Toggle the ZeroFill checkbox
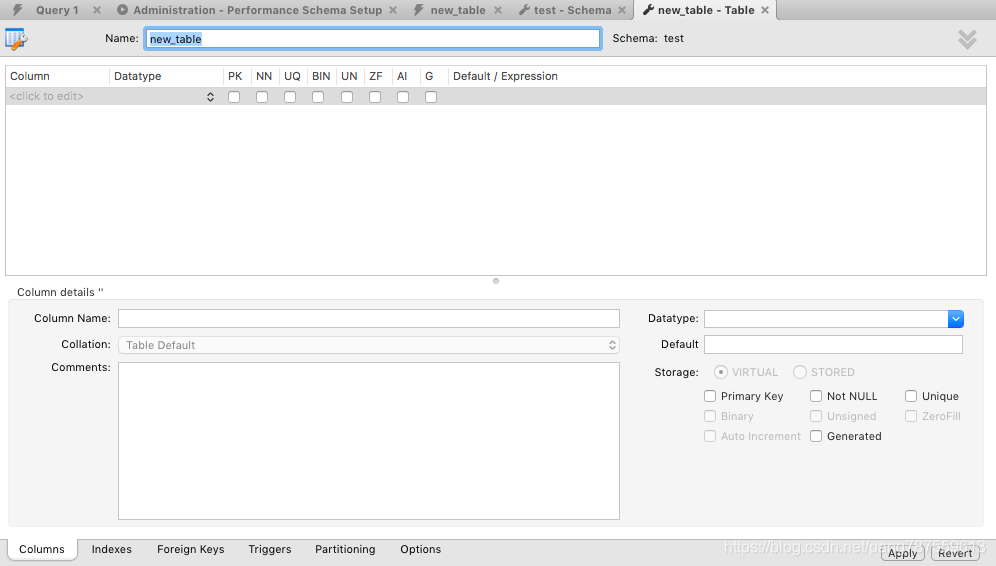The width and height of the screenshot is (996, 566). [911, 416]
